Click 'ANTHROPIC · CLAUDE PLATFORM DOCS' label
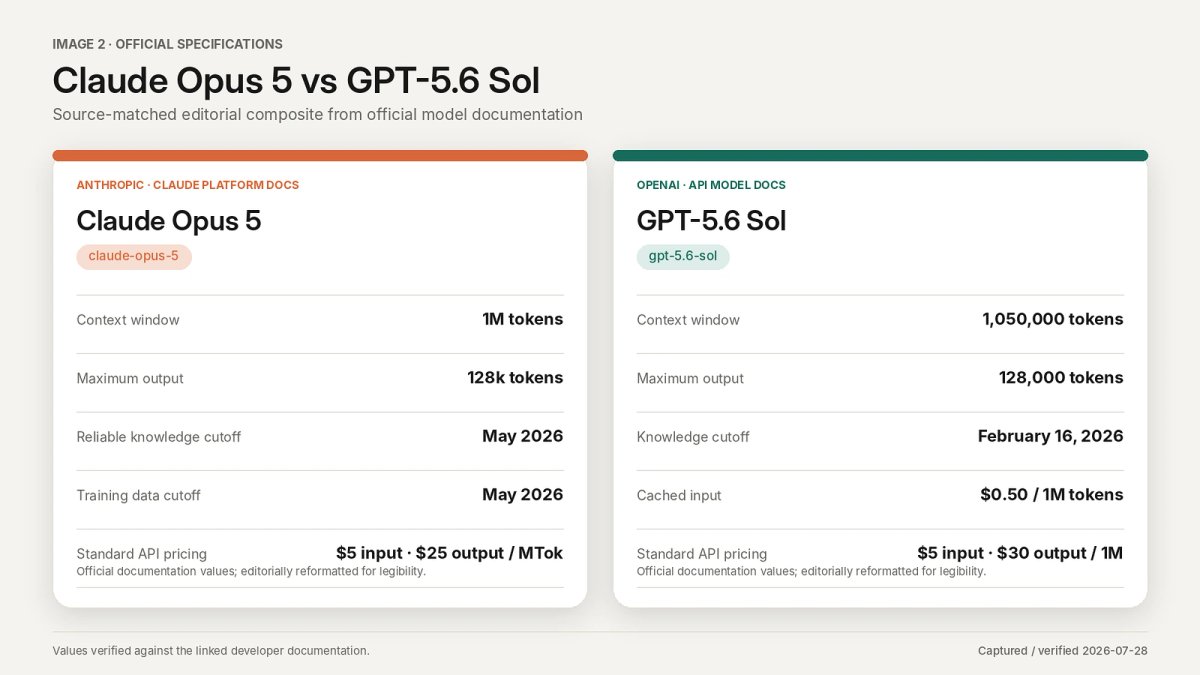 pyautogui.click(x=188, y=185)
